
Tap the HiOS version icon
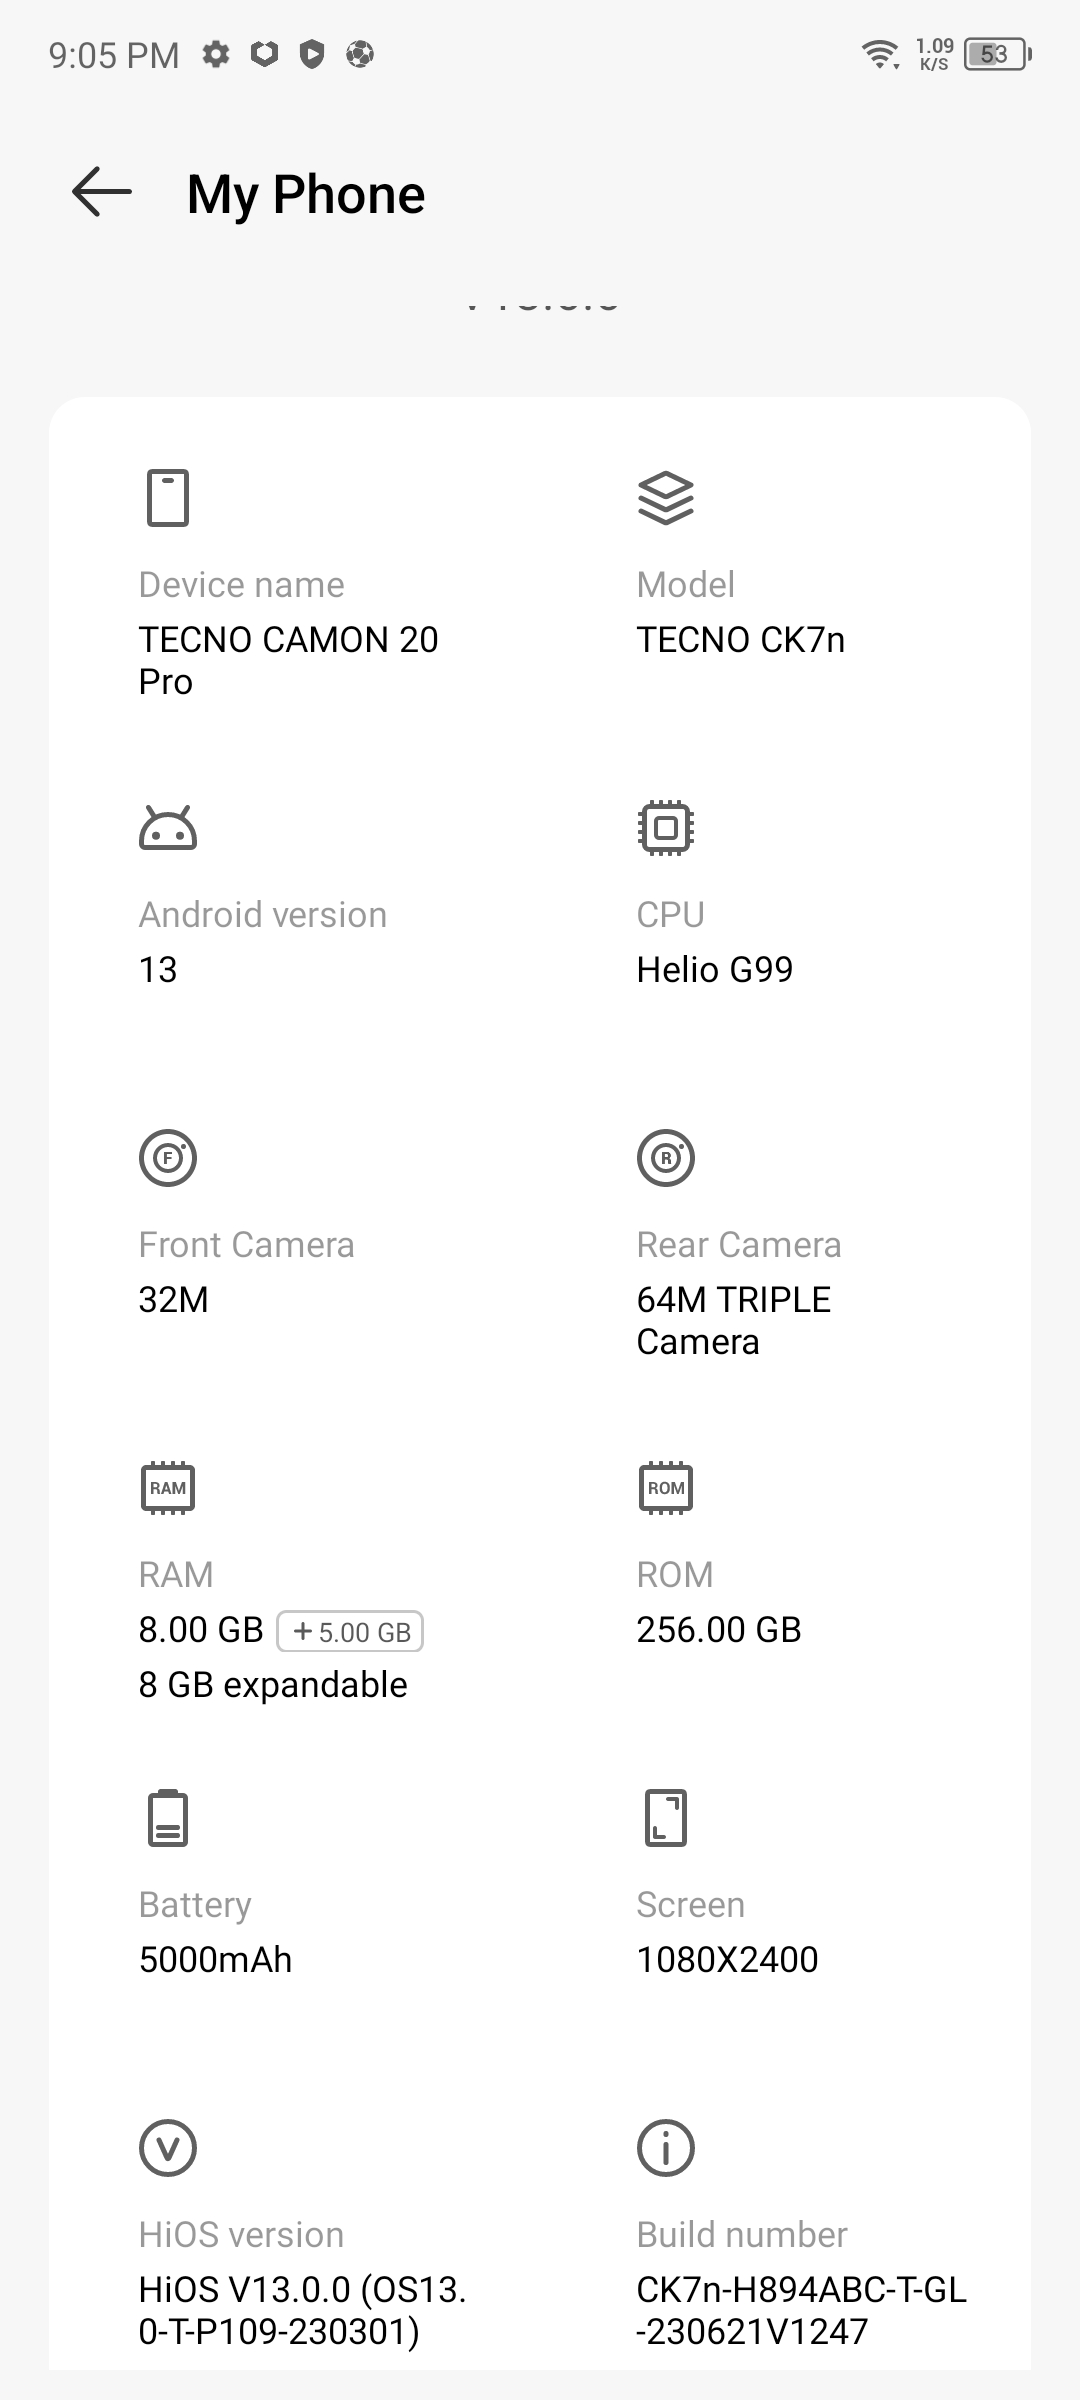168,2148
